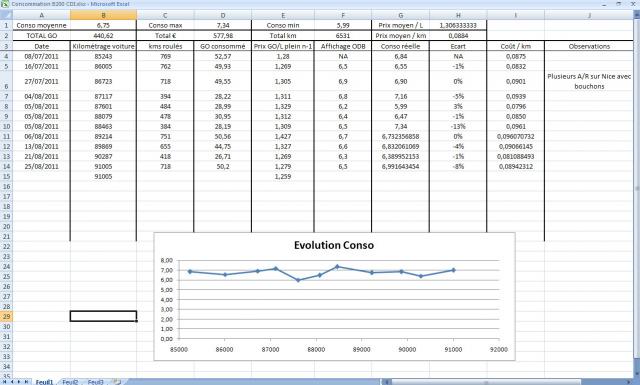Jump to last sheet with navigation arrow
This screenshot has height=385, width=640.
click(x=26, y=382)
